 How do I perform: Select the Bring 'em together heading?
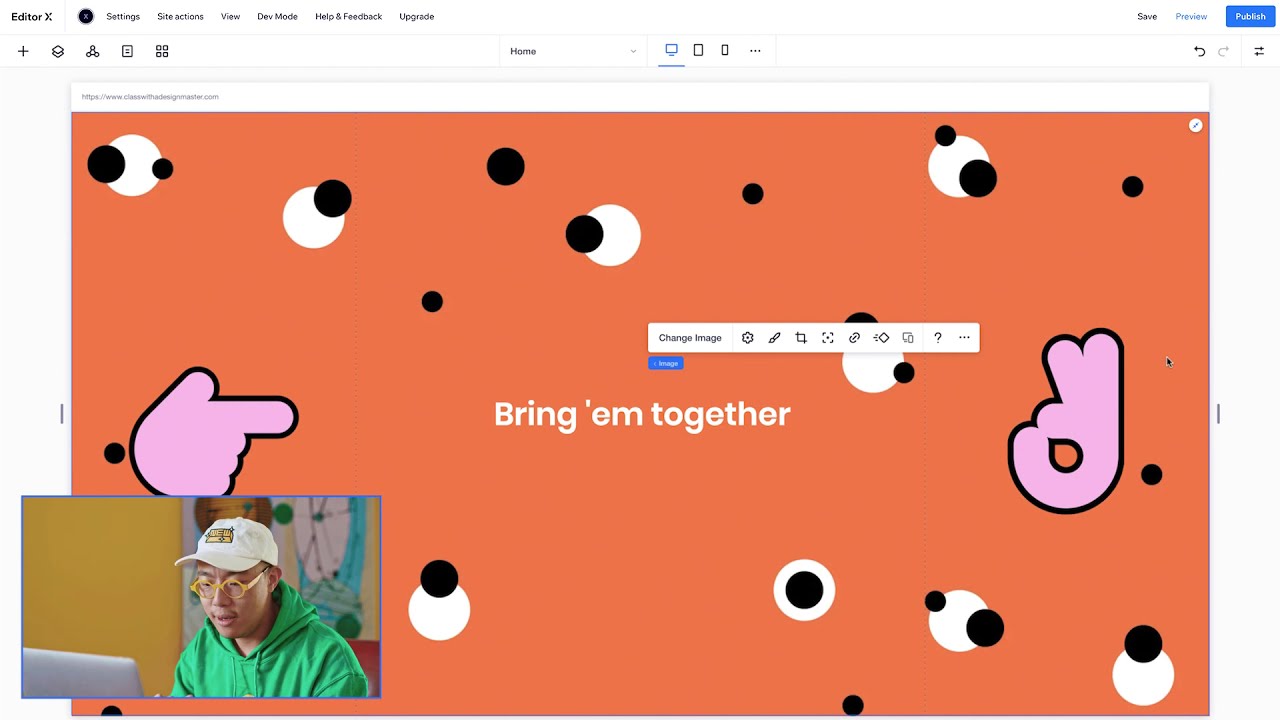coord(642,414)
